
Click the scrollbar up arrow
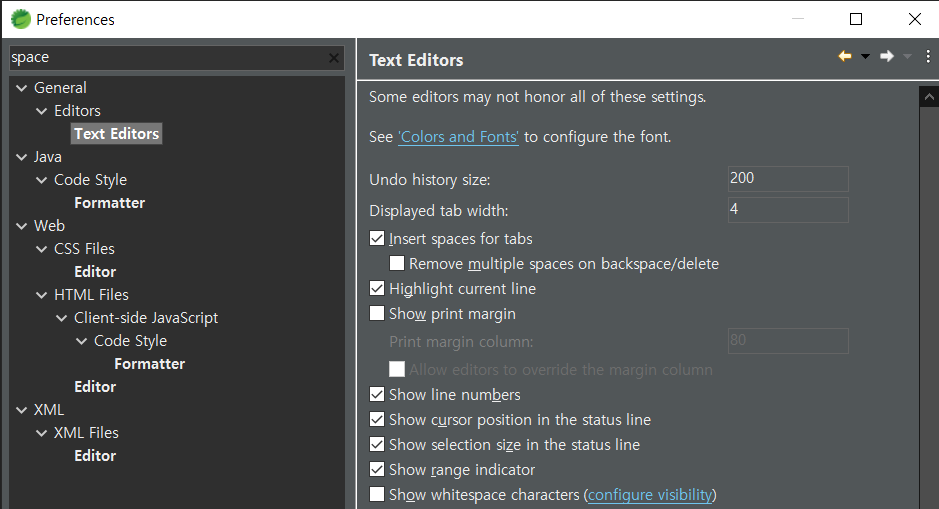(929, 96)
